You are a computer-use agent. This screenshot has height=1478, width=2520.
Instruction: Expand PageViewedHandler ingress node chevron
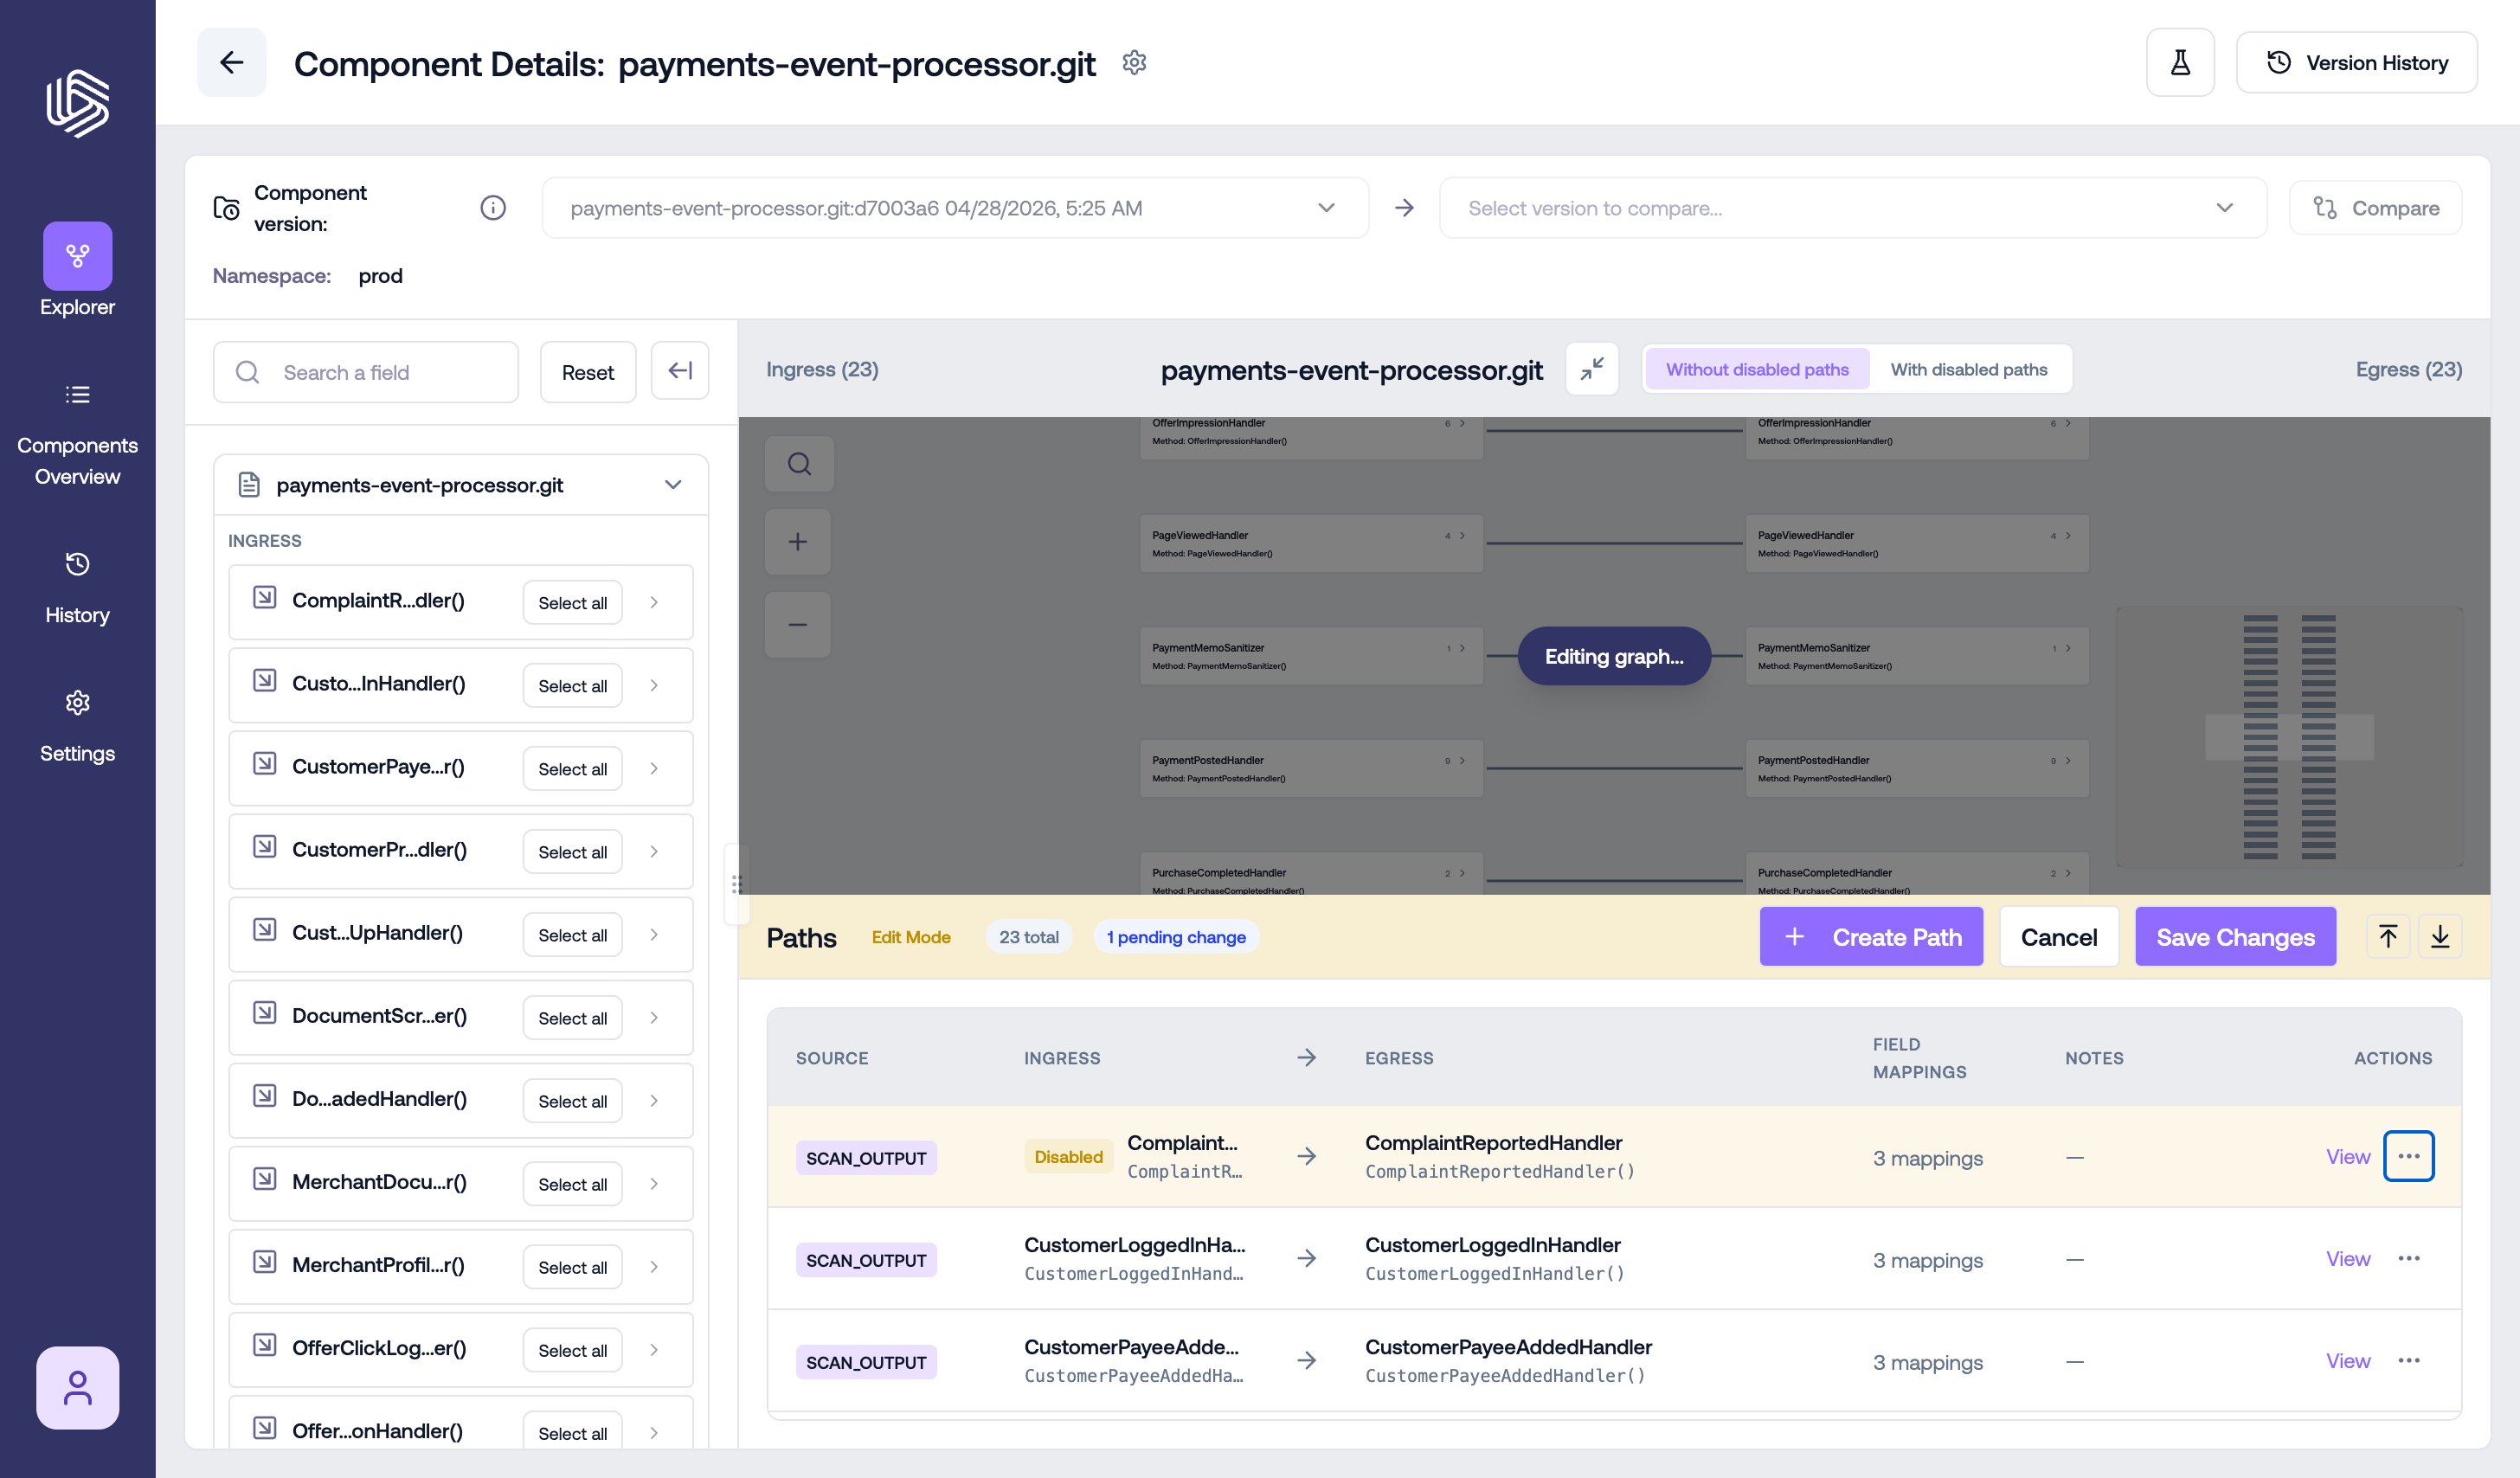(1462, 536)
